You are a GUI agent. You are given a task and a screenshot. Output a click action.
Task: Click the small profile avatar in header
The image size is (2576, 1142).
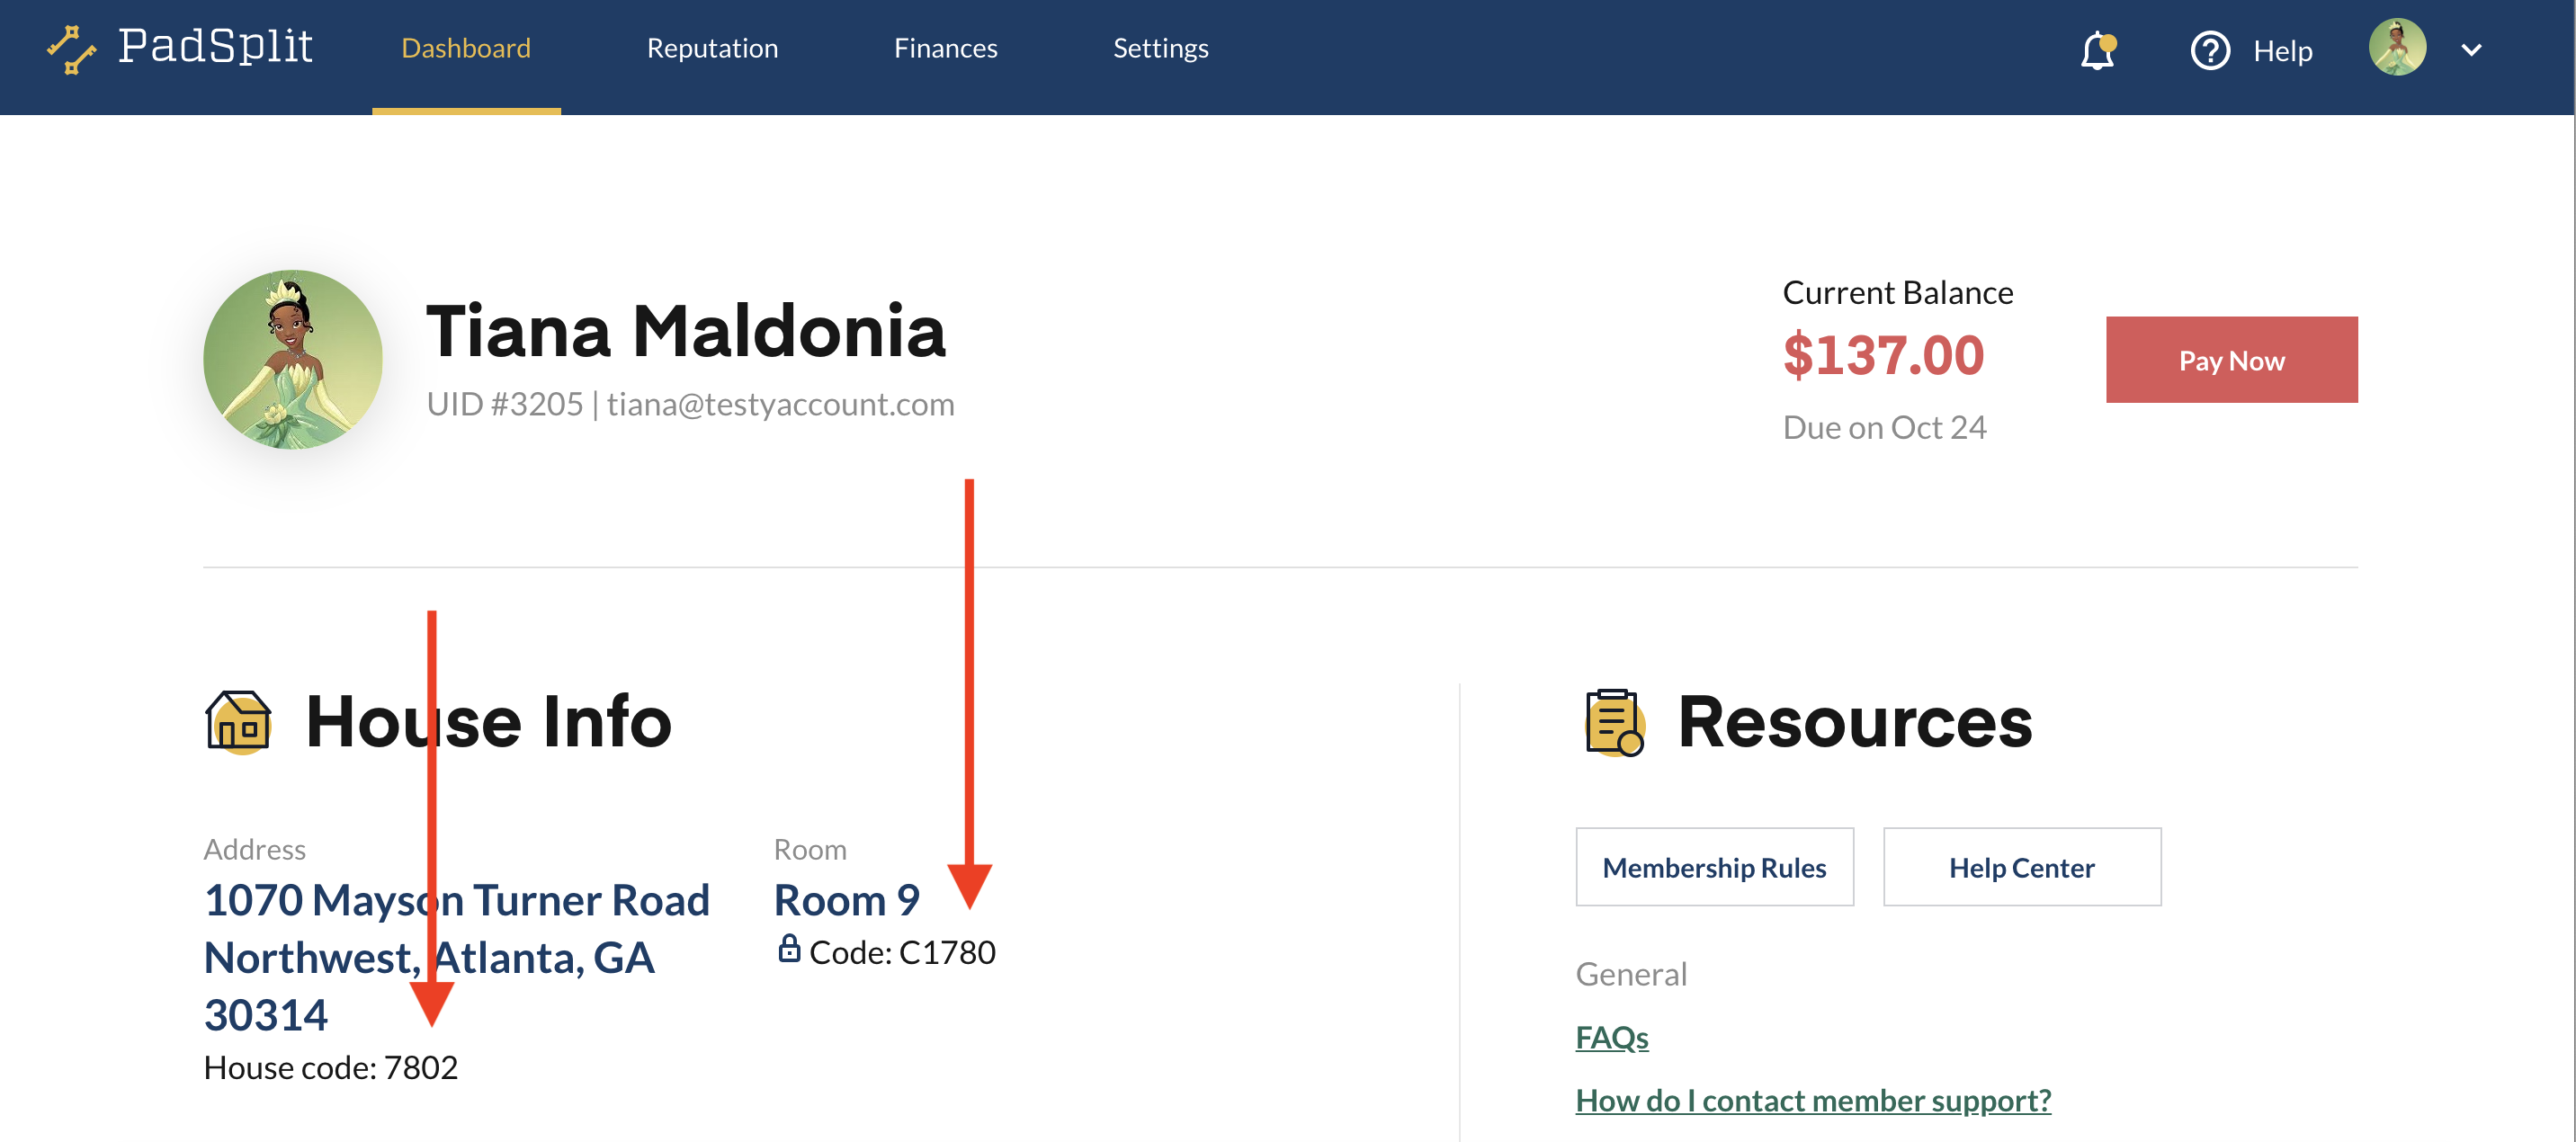click(x=2397, y=47)
